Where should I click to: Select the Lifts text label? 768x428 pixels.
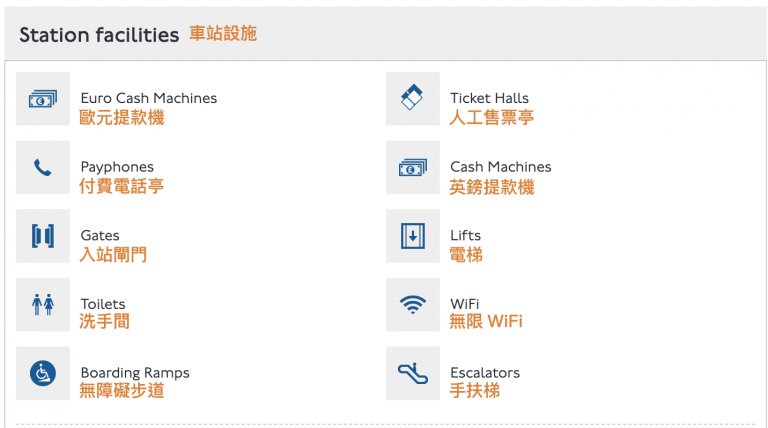click(465, 236)
